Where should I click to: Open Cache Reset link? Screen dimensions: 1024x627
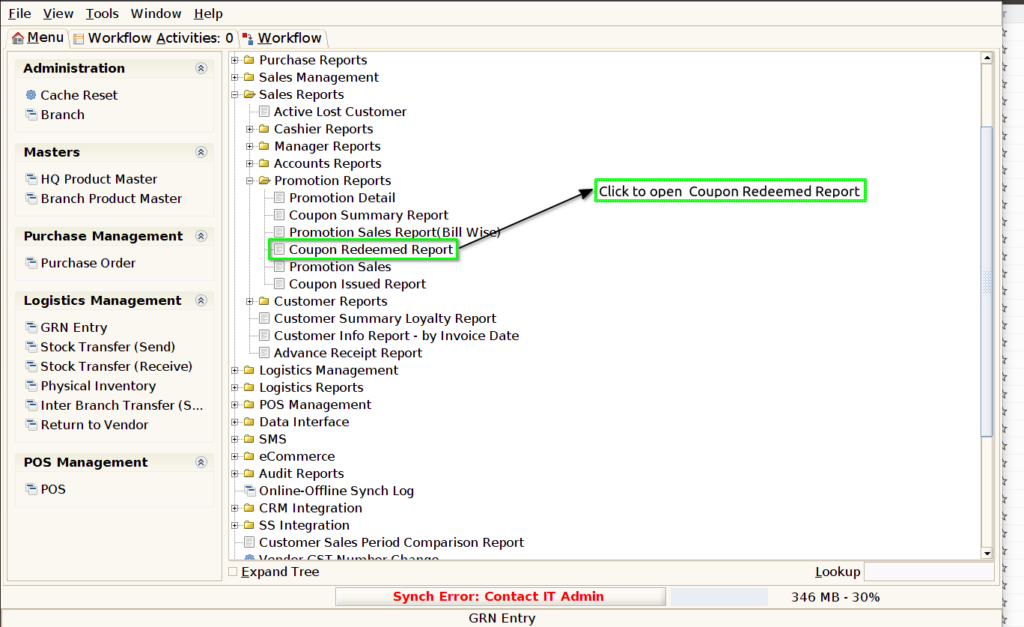tap(79, 95)
